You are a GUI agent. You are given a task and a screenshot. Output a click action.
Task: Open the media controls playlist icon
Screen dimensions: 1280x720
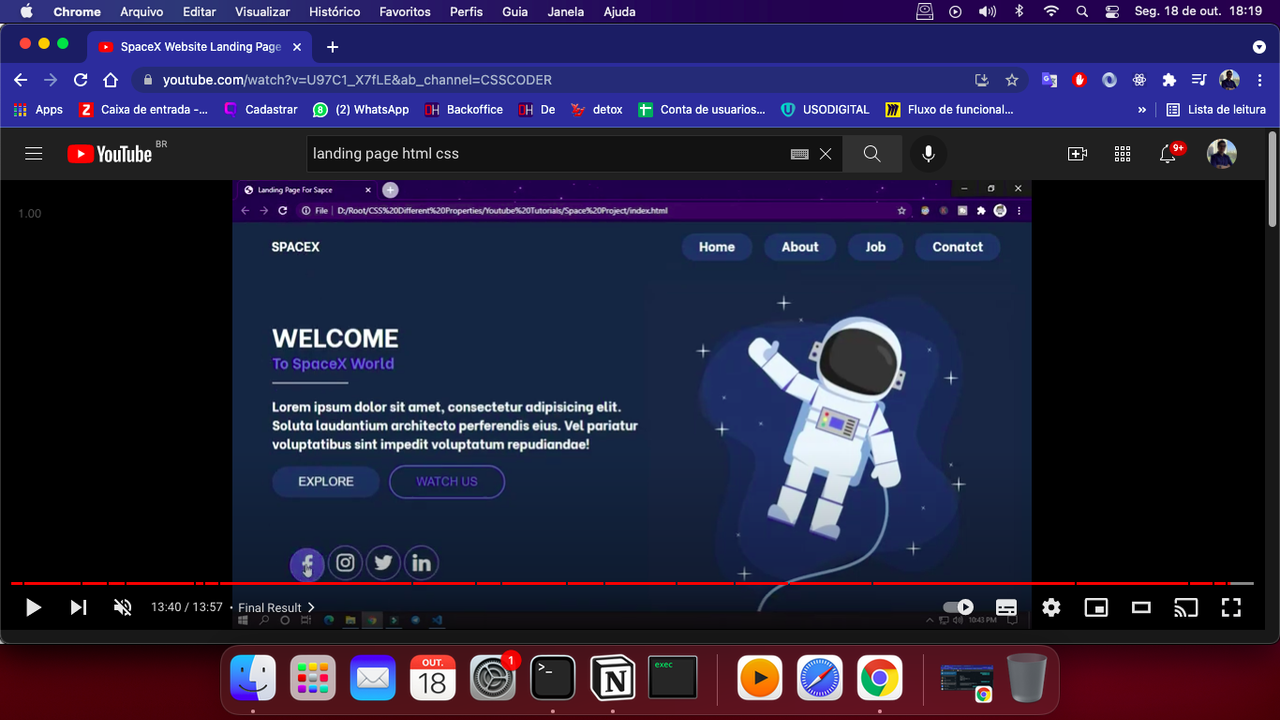(1199, 80)
